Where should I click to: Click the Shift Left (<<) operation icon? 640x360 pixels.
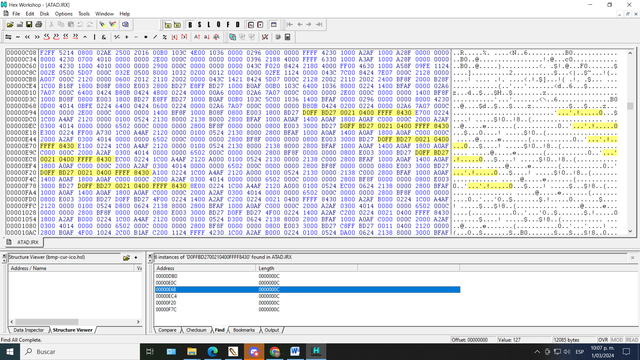point(27,37)
